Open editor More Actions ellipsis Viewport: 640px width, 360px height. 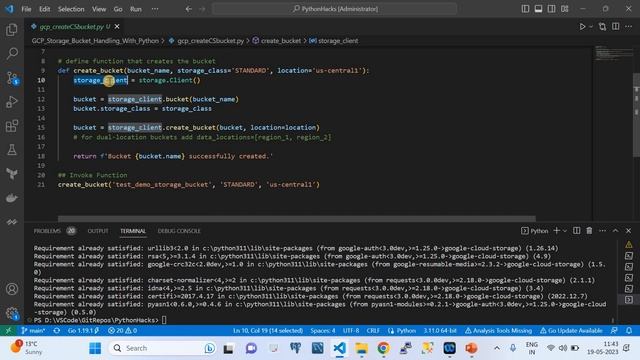[x=629, y=27]
